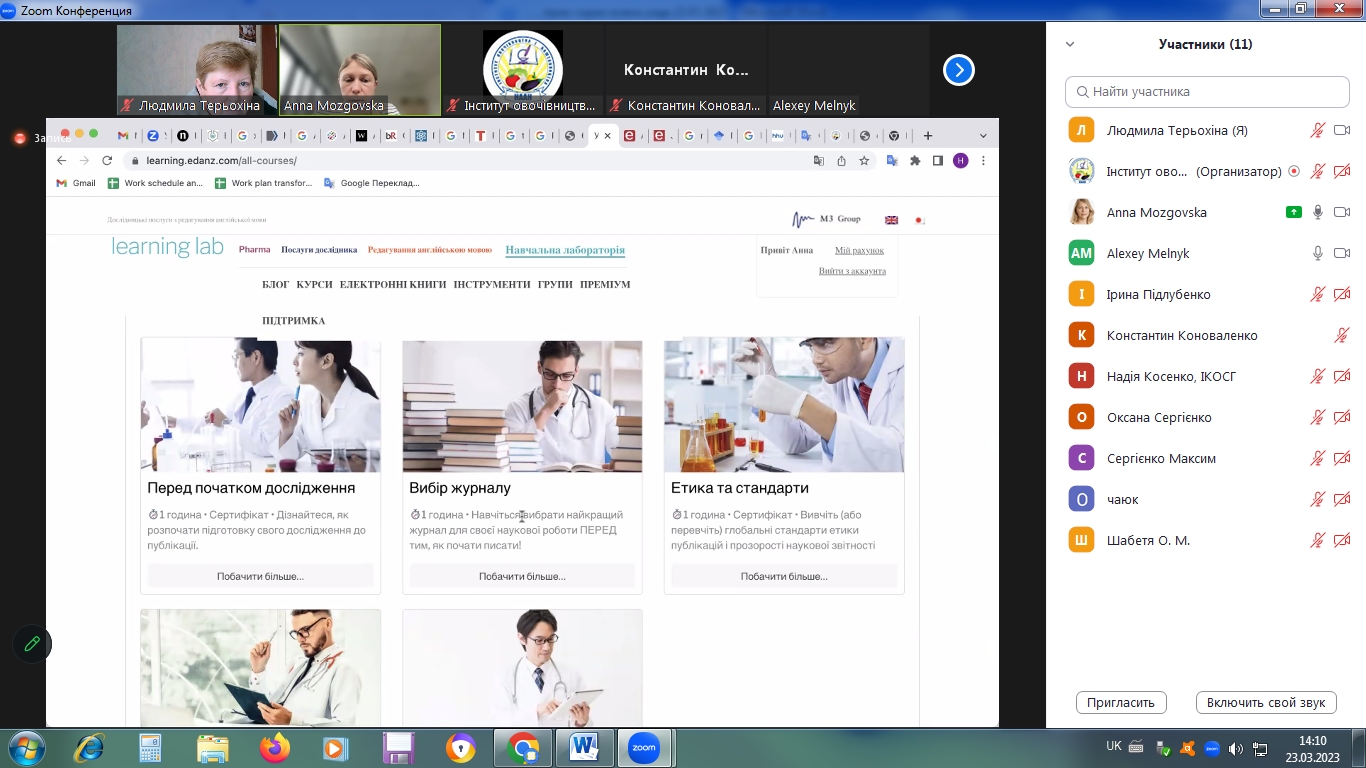Click the Пригласить button
Screen dimensions: 1366x768
pos(1121,702)
